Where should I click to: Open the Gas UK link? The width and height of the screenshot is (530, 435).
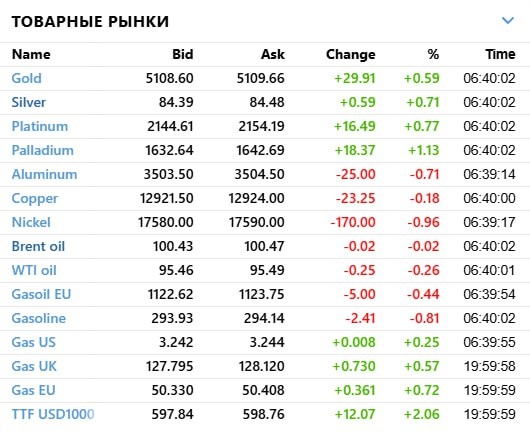point(34,366)
